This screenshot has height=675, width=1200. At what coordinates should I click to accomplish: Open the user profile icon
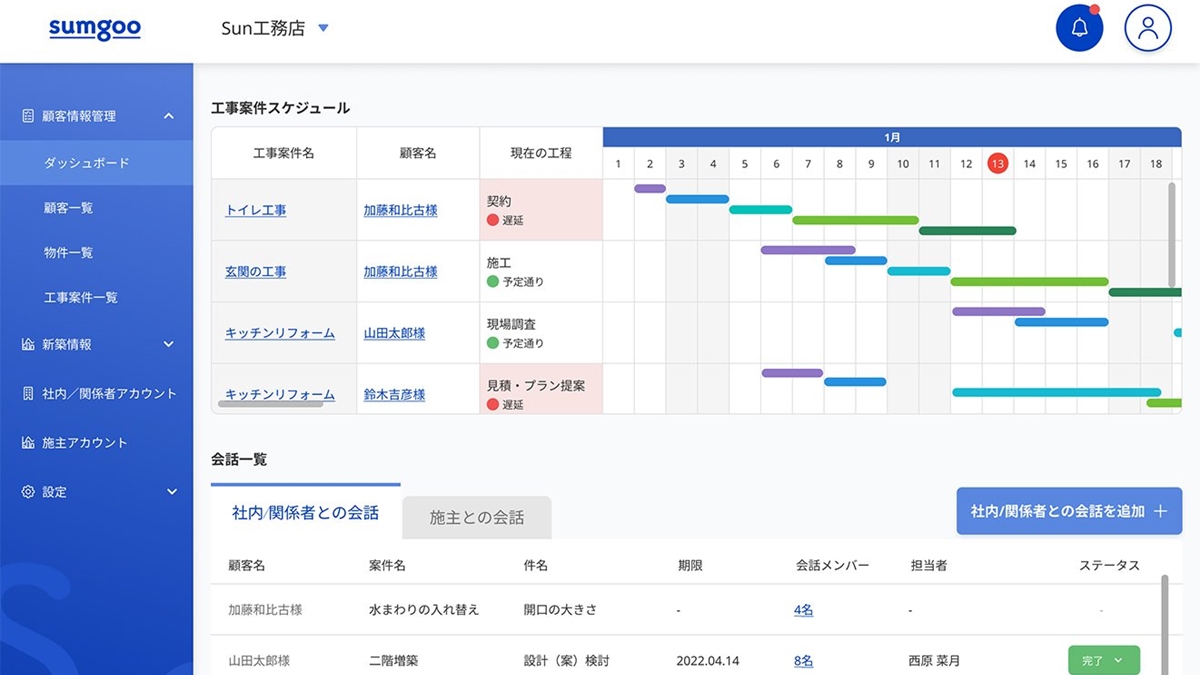1147,28
